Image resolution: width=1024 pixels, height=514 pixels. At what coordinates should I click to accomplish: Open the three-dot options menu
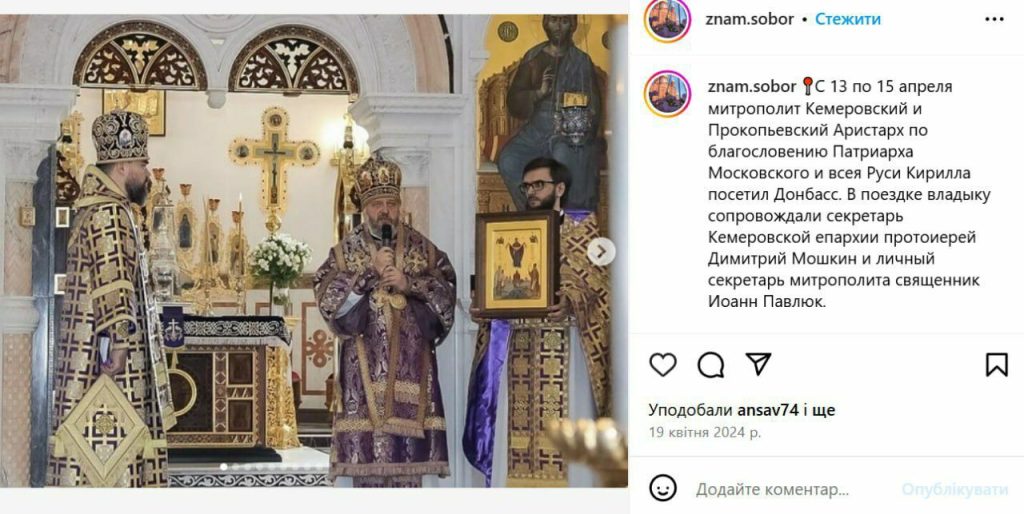point(994,20)
